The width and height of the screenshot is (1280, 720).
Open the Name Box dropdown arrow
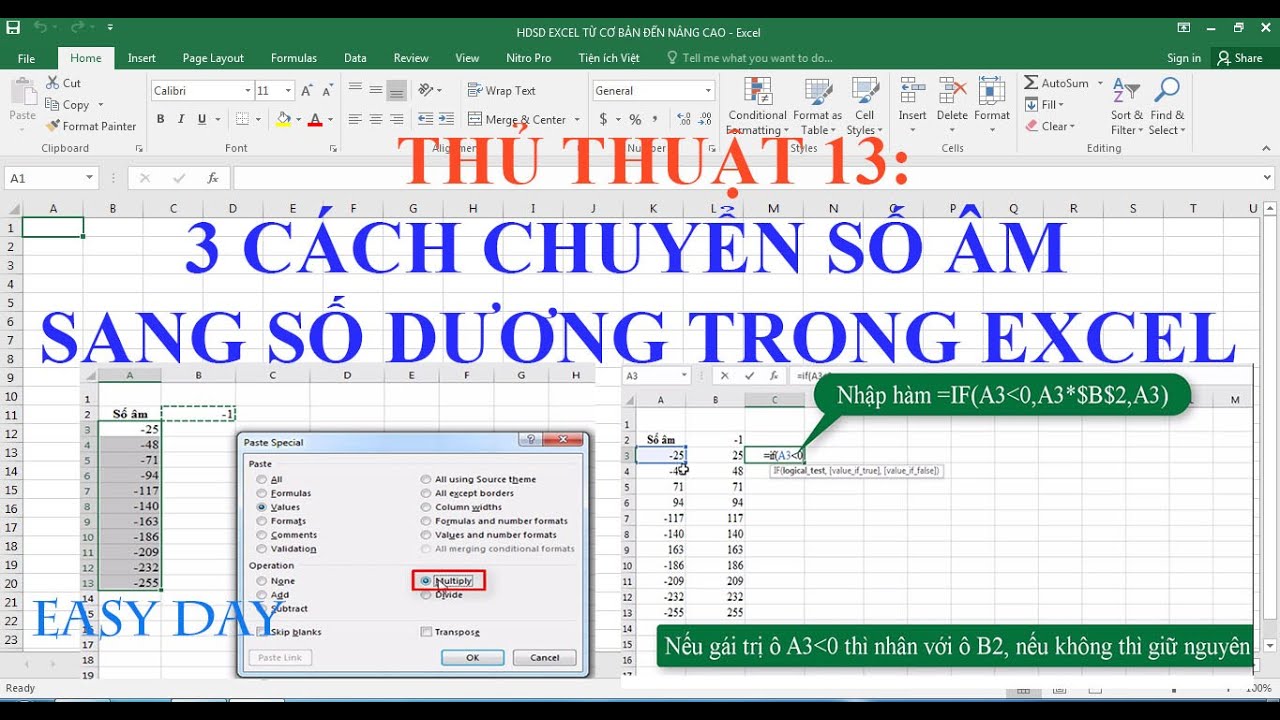(x=89, y=178)
